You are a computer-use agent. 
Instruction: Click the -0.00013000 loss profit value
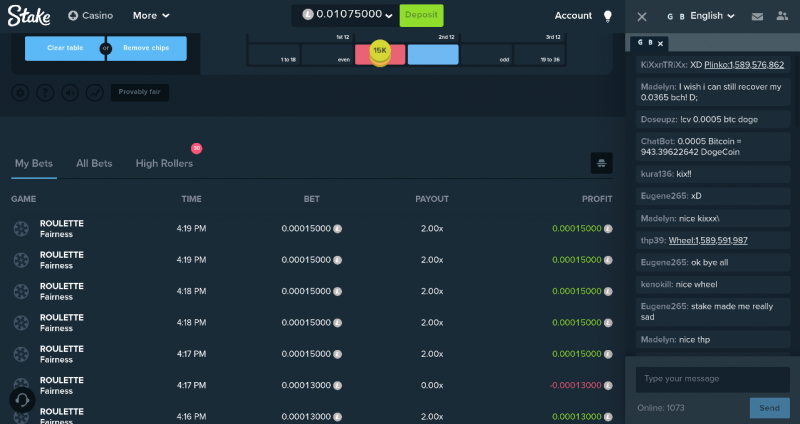click(576, 385)
